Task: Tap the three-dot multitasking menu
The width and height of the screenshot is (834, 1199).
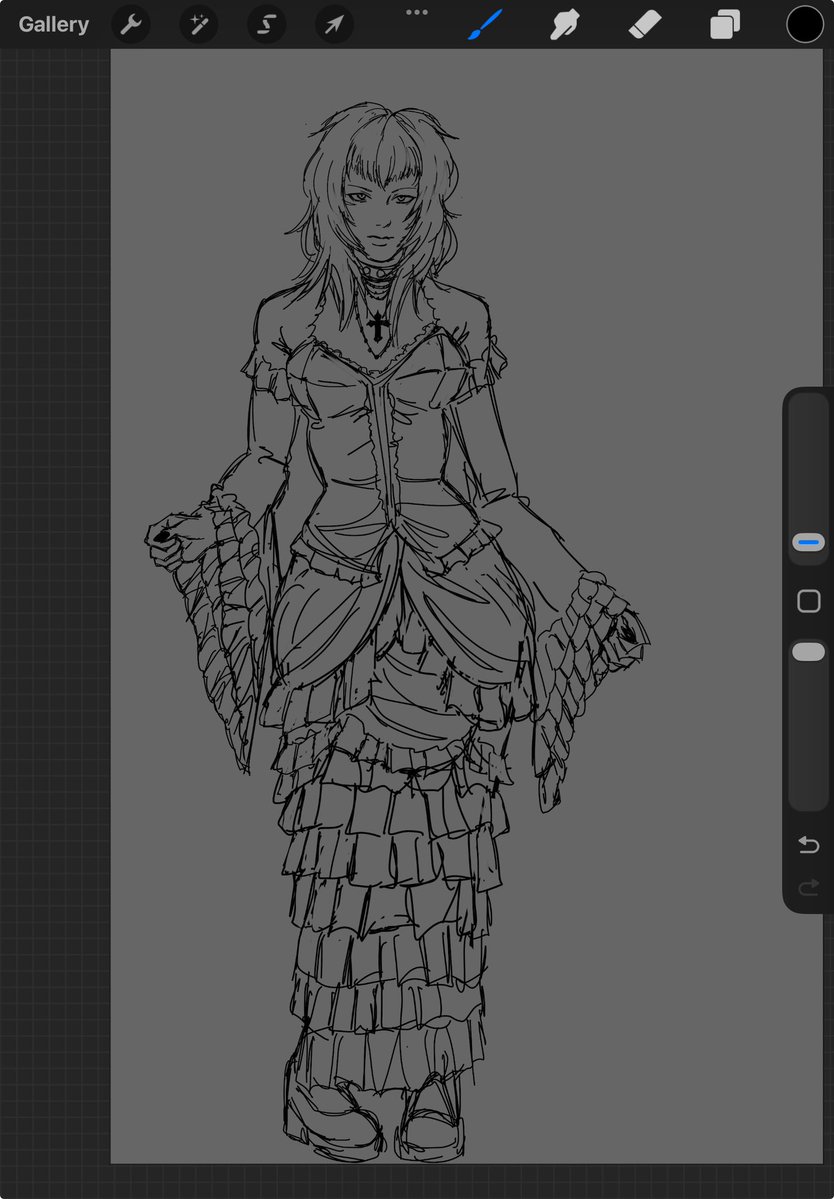Action: (417, 12)
